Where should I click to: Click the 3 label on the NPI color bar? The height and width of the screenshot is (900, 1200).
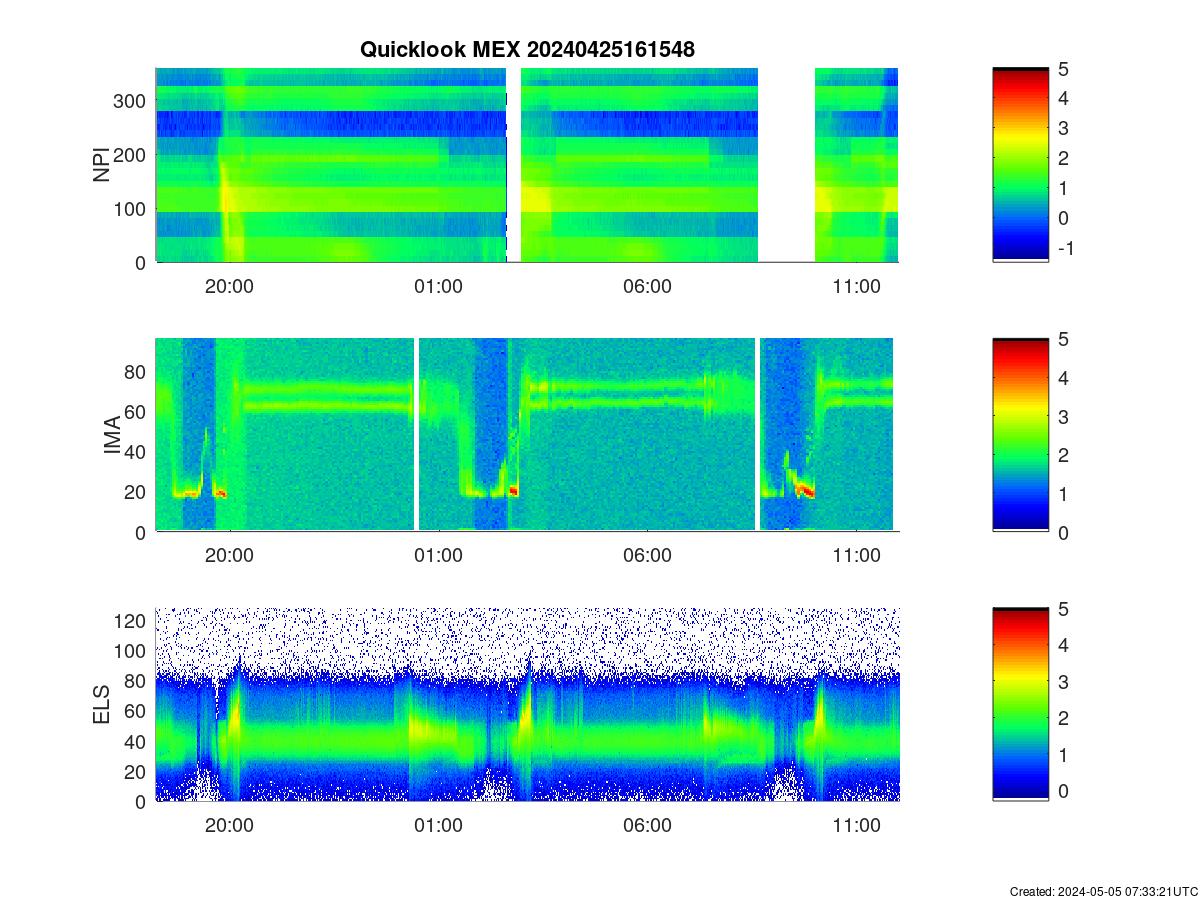(1061, 128)
